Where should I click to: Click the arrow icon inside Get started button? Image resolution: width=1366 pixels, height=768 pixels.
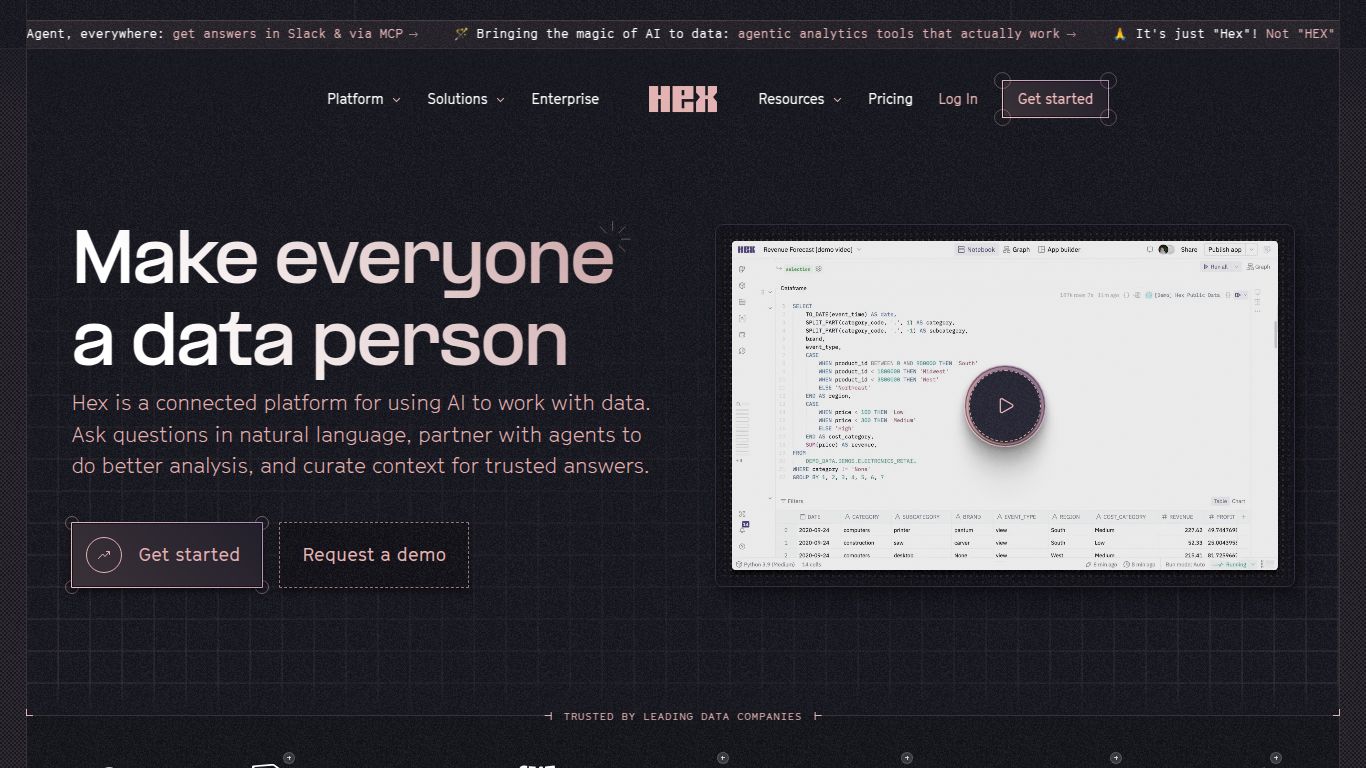102,554
